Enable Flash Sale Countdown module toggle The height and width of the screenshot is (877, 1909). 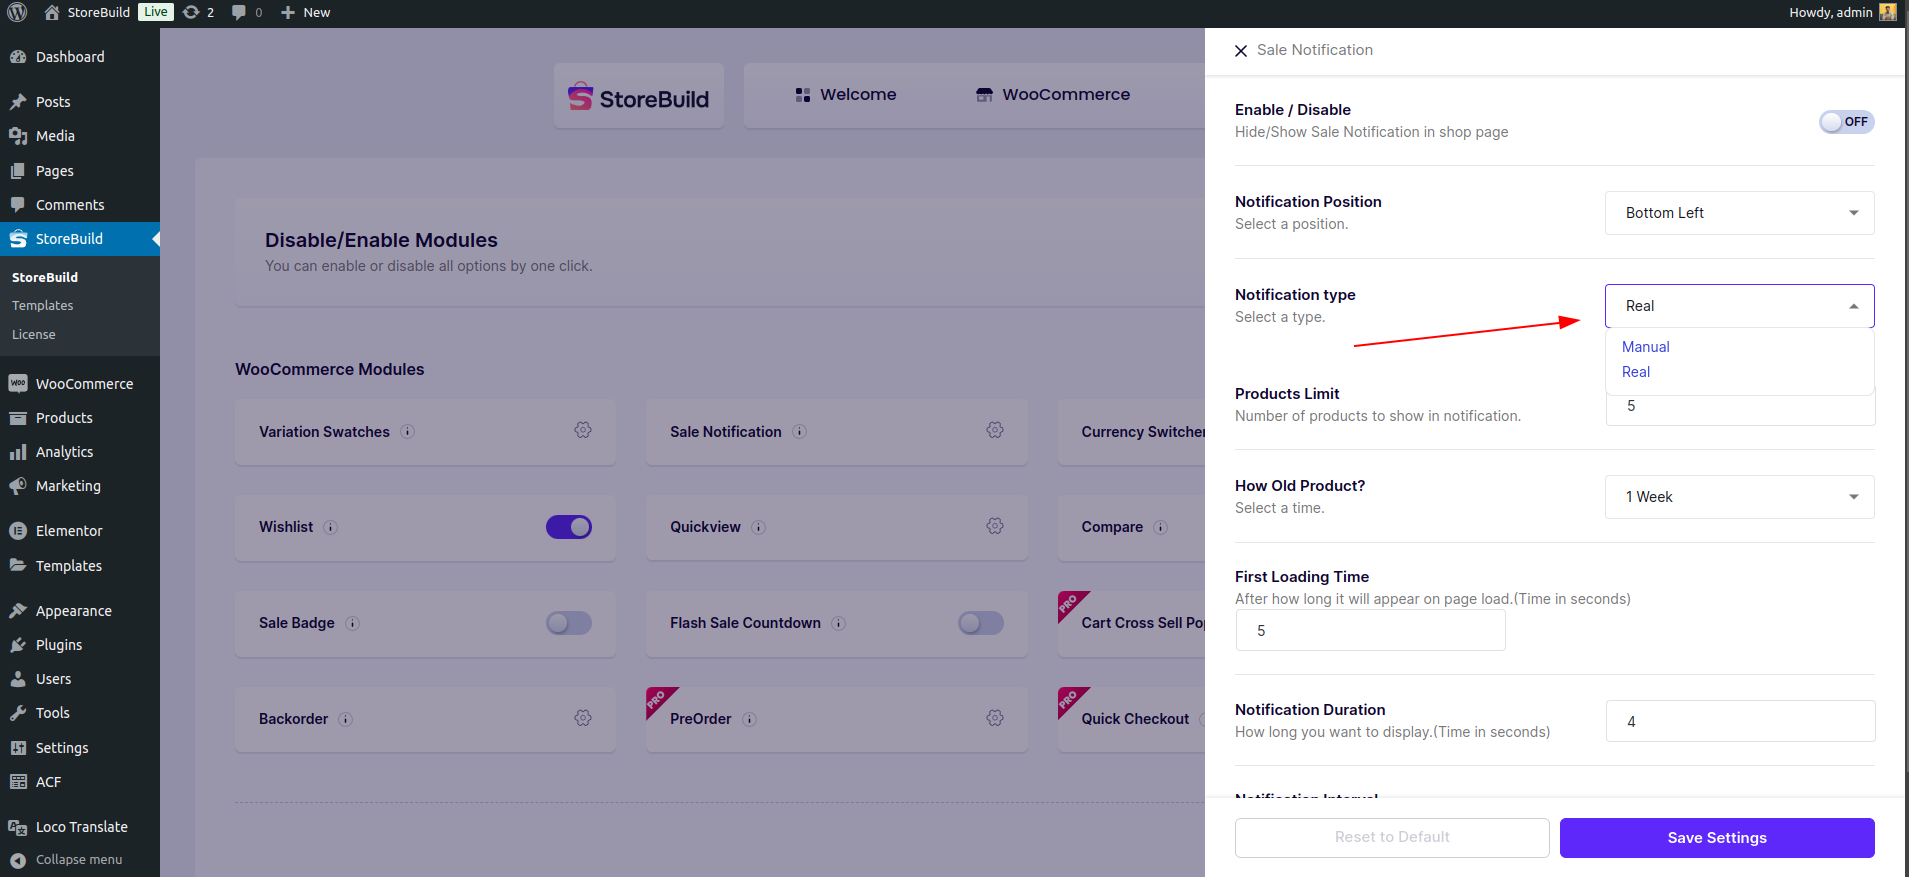click(981, 623)
